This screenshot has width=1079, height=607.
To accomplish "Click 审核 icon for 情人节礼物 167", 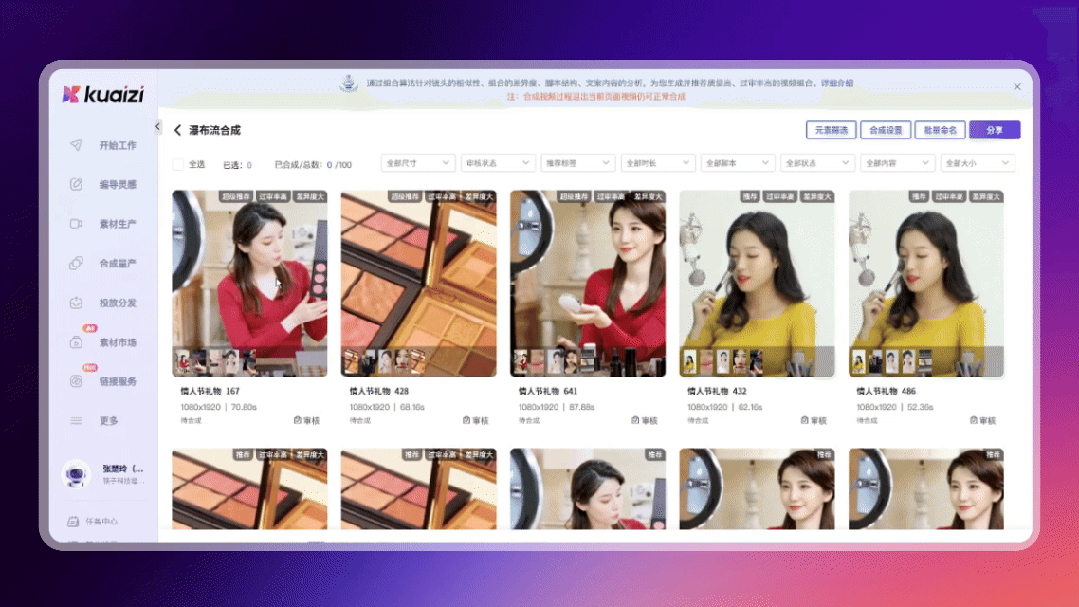I will 297,420.
